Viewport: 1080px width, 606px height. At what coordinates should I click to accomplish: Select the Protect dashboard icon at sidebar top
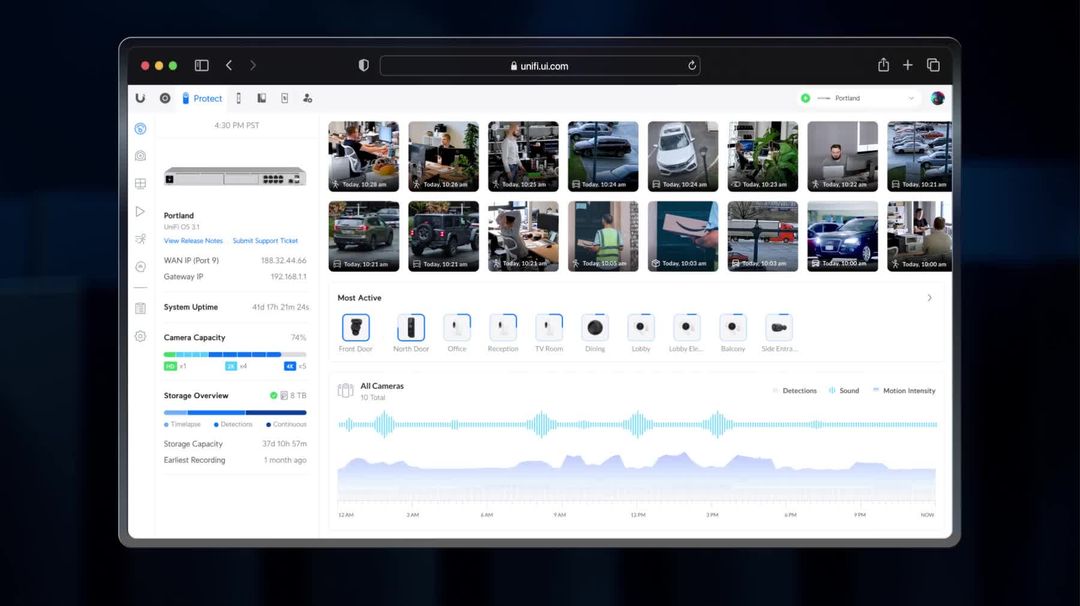click(140, 128)
